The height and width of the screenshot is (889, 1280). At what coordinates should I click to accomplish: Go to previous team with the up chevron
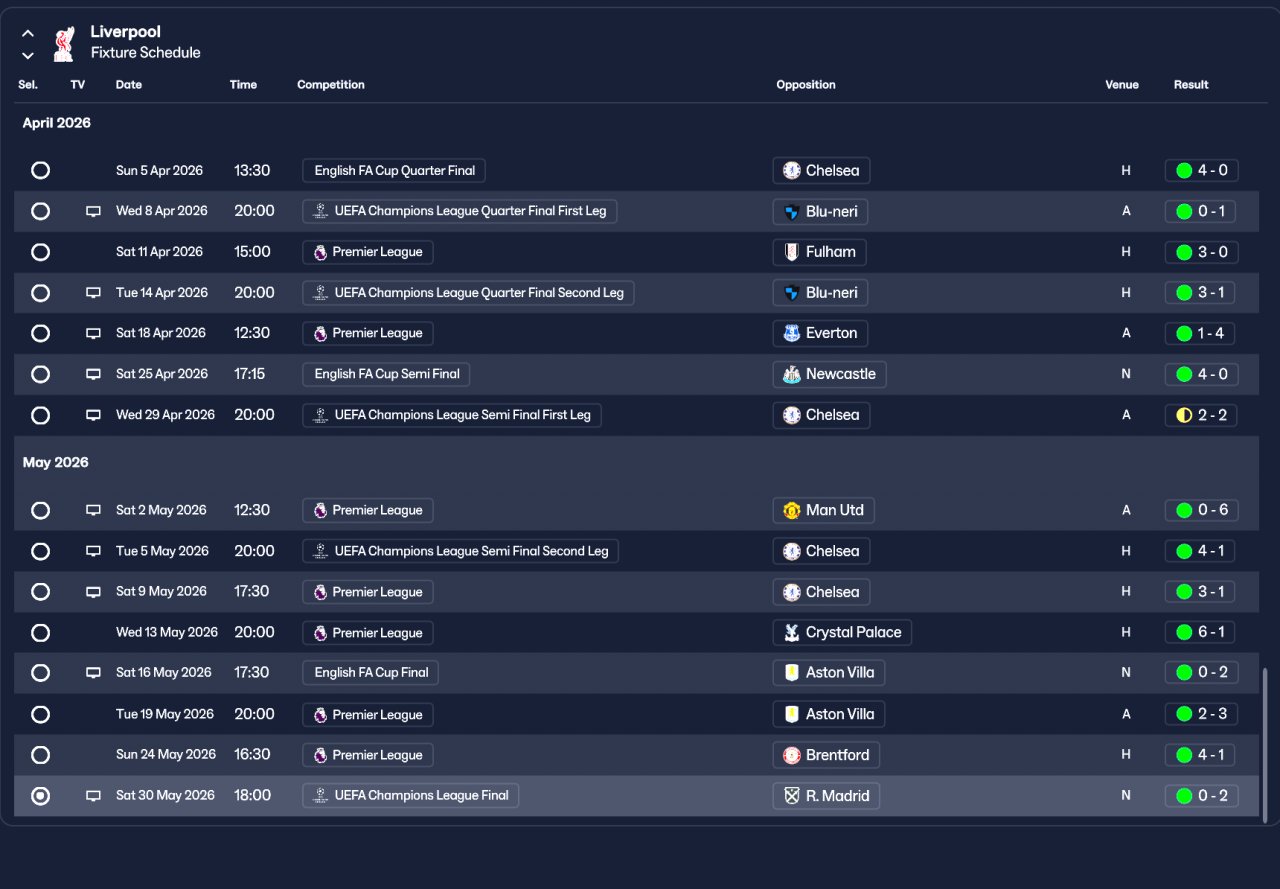(x=28, y=34)
